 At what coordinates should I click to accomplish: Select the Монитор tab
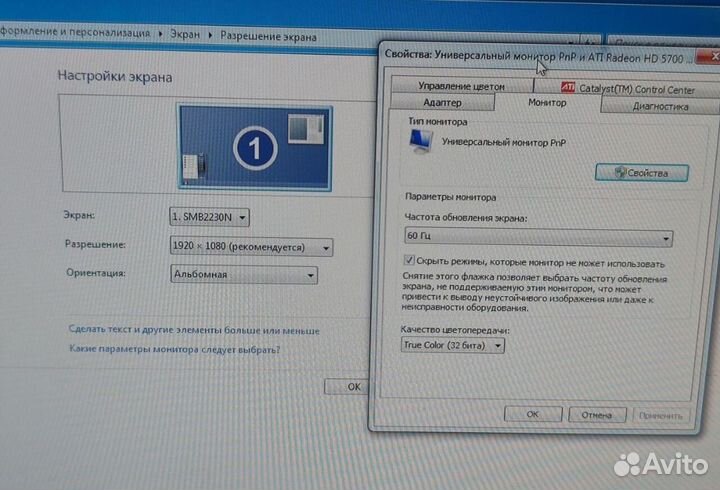[547, 104]
